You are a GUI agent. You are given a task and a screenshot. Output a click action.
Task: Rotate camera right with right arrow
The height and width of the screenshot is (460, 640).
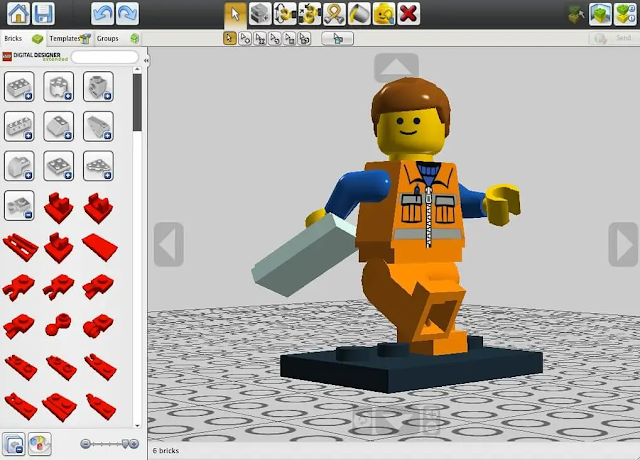tap(623, 244)
